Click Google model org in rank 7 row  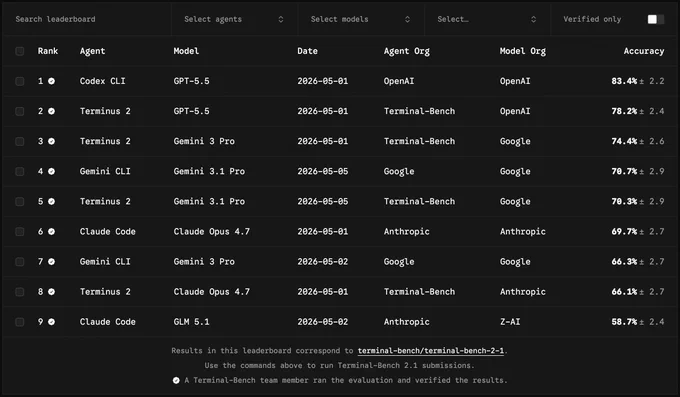(515, 262)
